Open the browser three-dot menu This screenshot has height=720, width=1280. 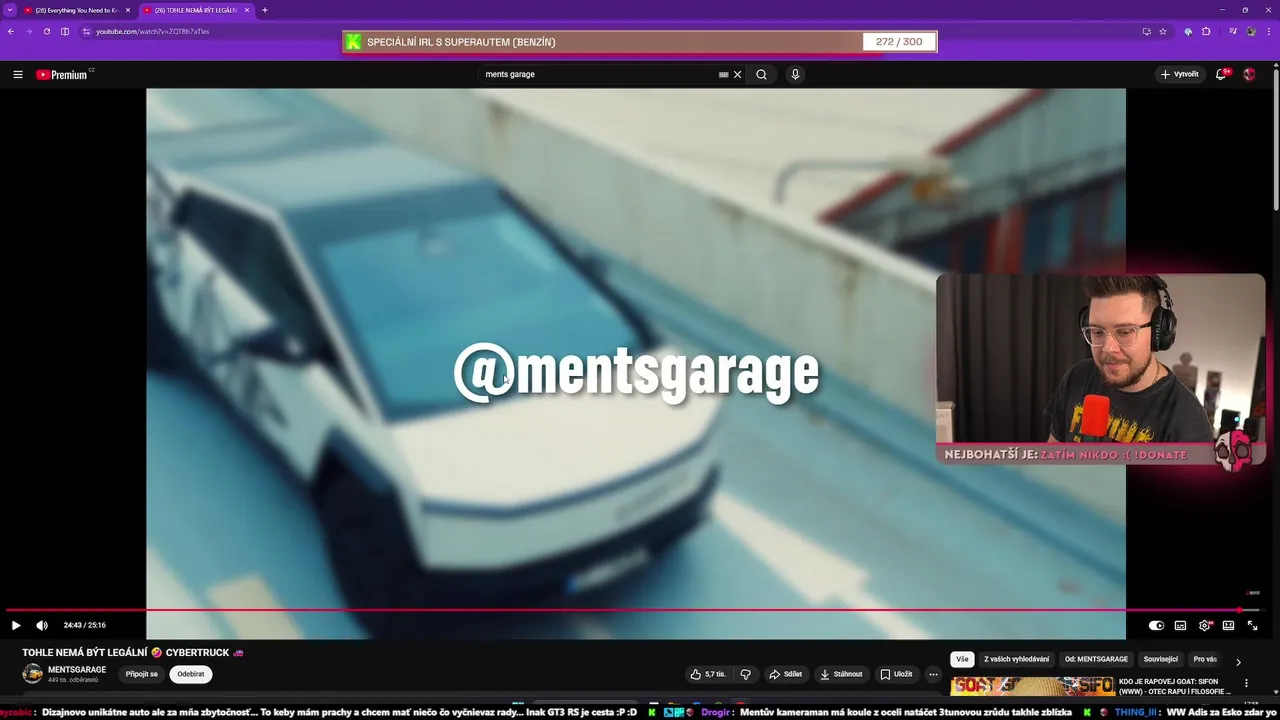1269,31
